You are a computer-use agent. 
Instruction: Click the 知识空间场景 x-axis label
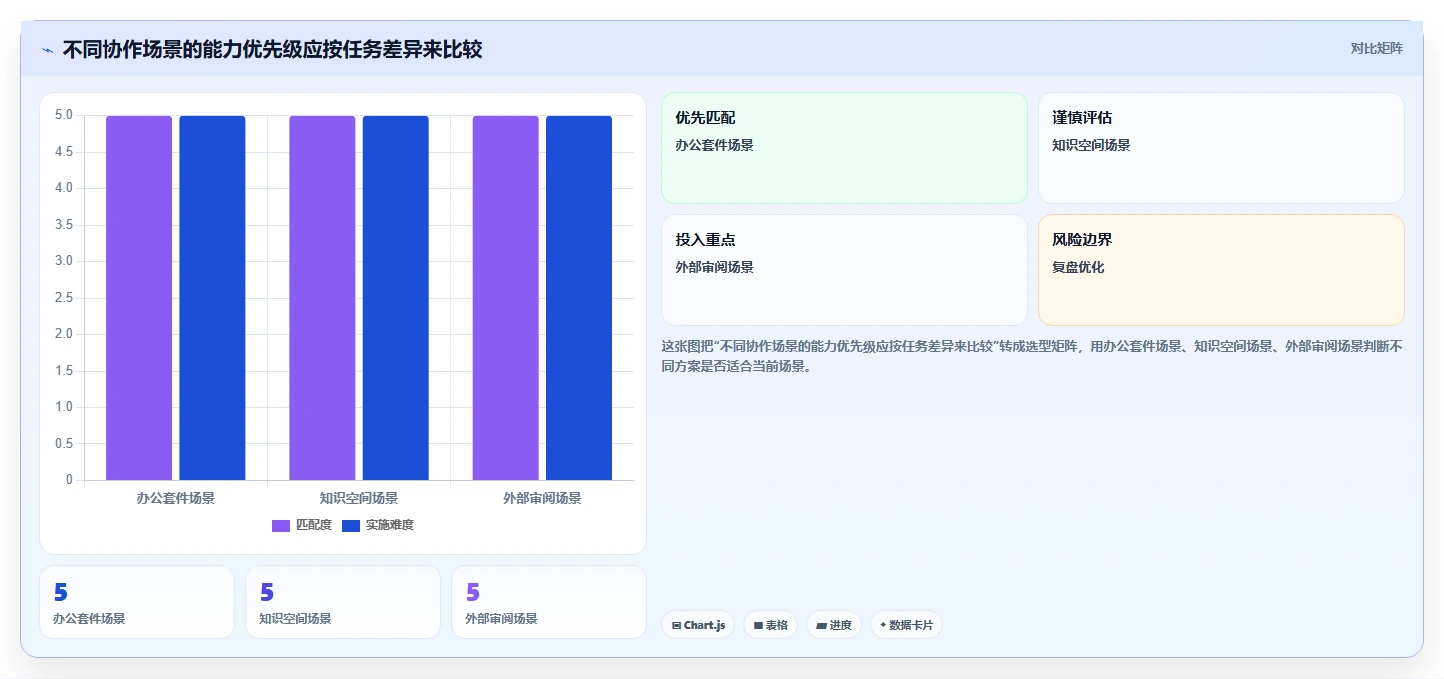pyautogui.click(x=359, y=498)
